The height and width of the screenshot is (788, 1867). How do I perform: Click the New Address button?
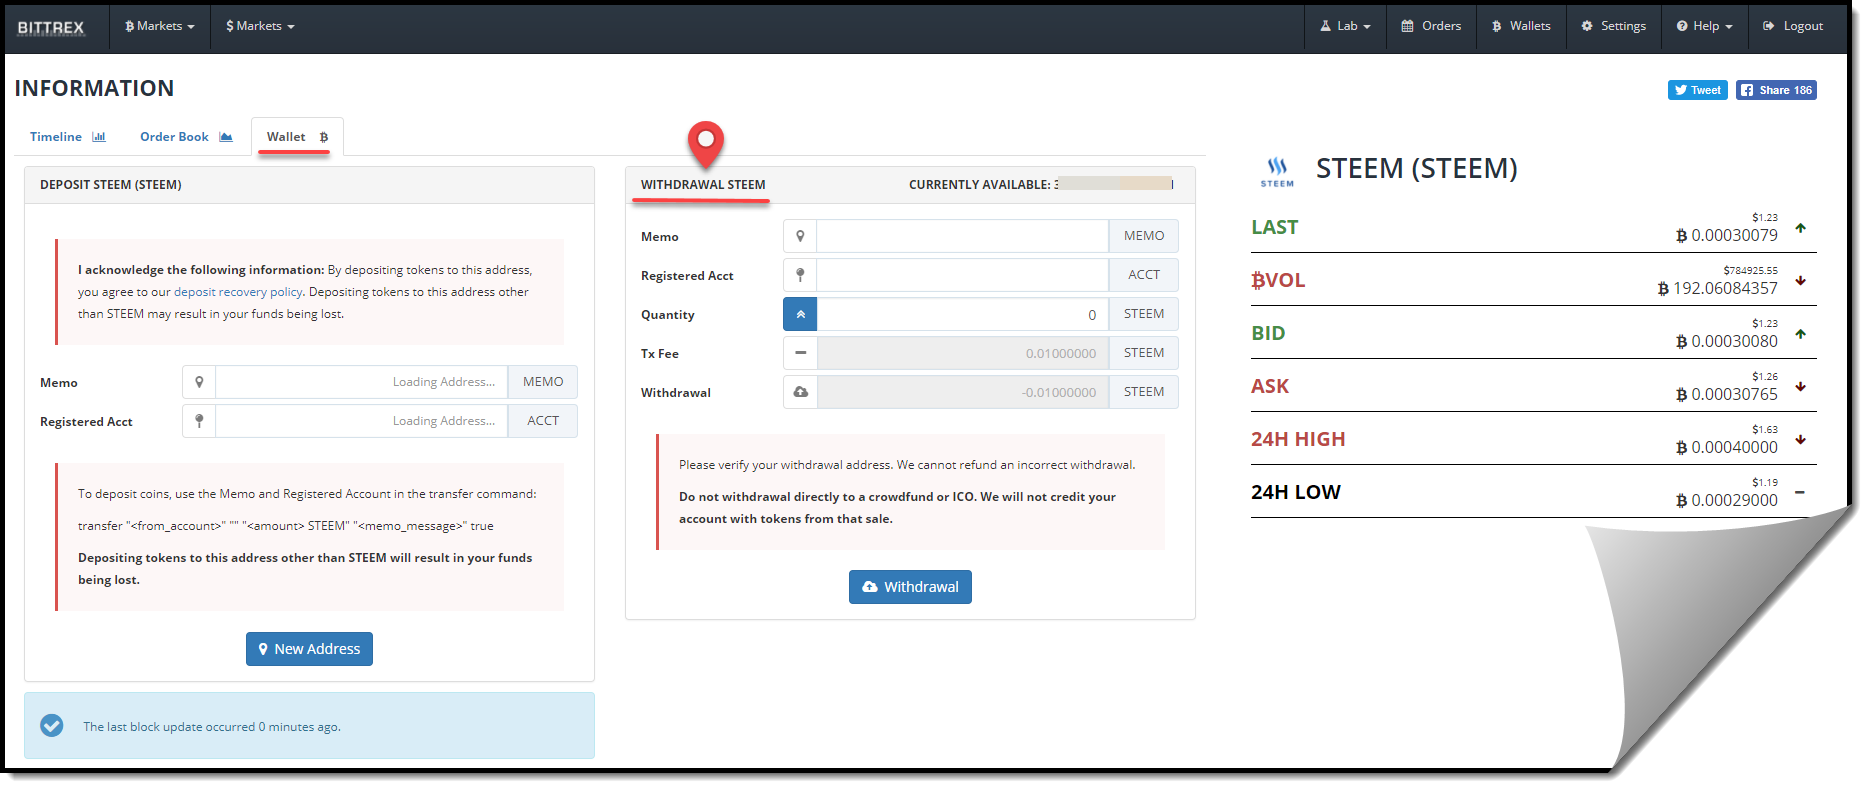[309, 649]
